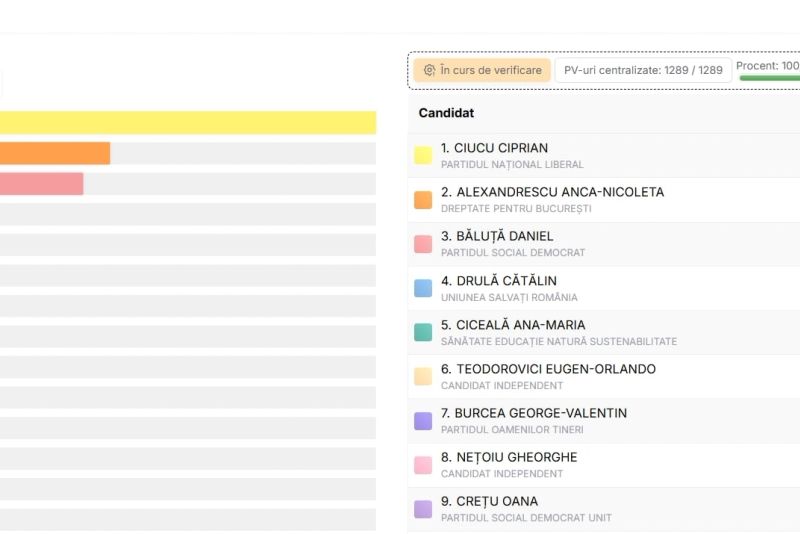800x534 pixels.
Task: Click the light pink swatch for Nețoiu Gheorghe
Action: (x=423, y=465)
